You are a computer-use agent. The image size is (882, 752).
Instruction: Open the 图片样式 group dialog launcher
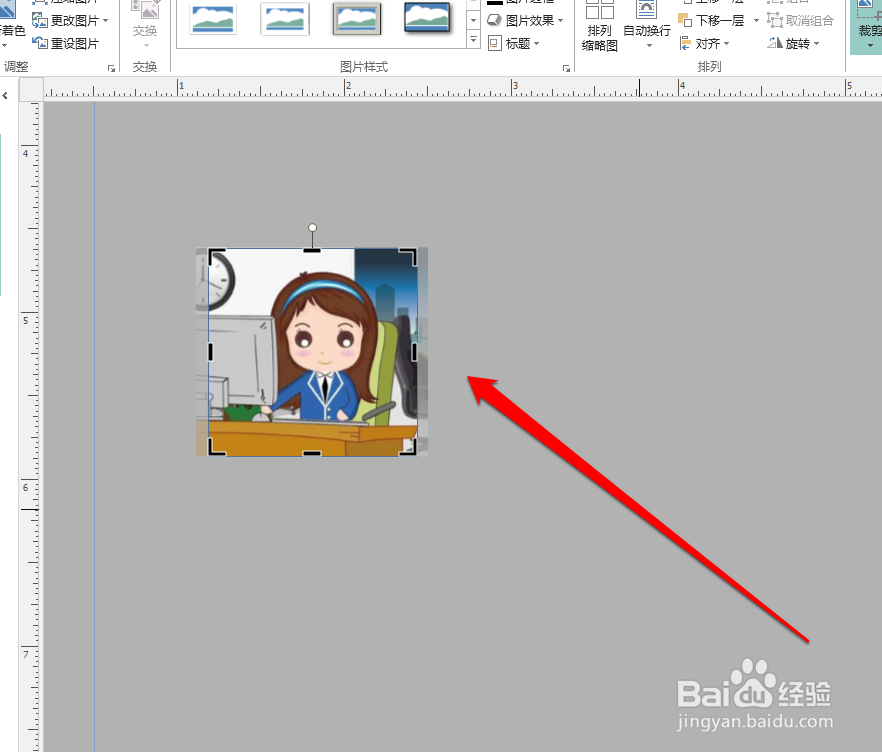[566, 68]
